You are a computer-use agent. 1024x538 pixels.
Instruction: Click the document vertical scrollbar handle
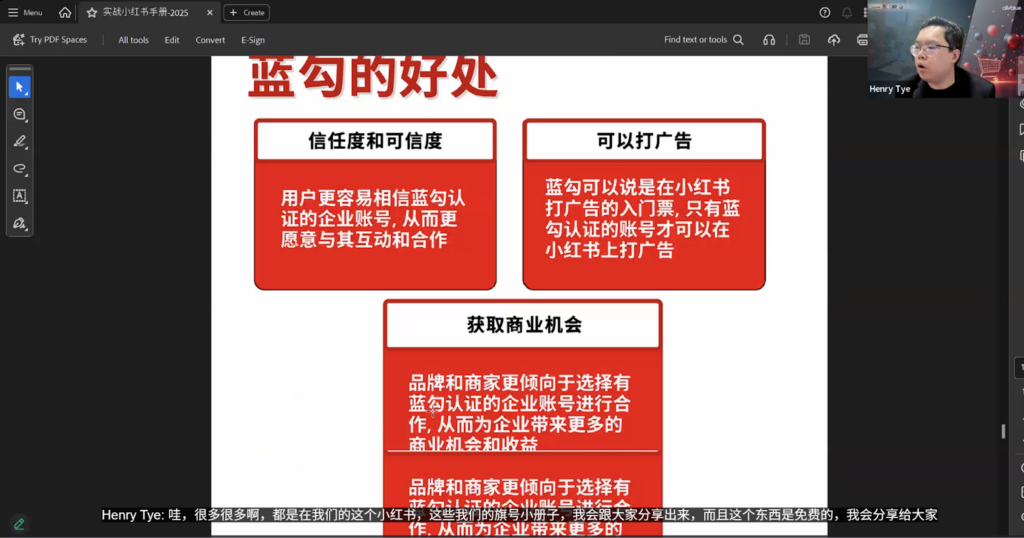click(1003, 432)
